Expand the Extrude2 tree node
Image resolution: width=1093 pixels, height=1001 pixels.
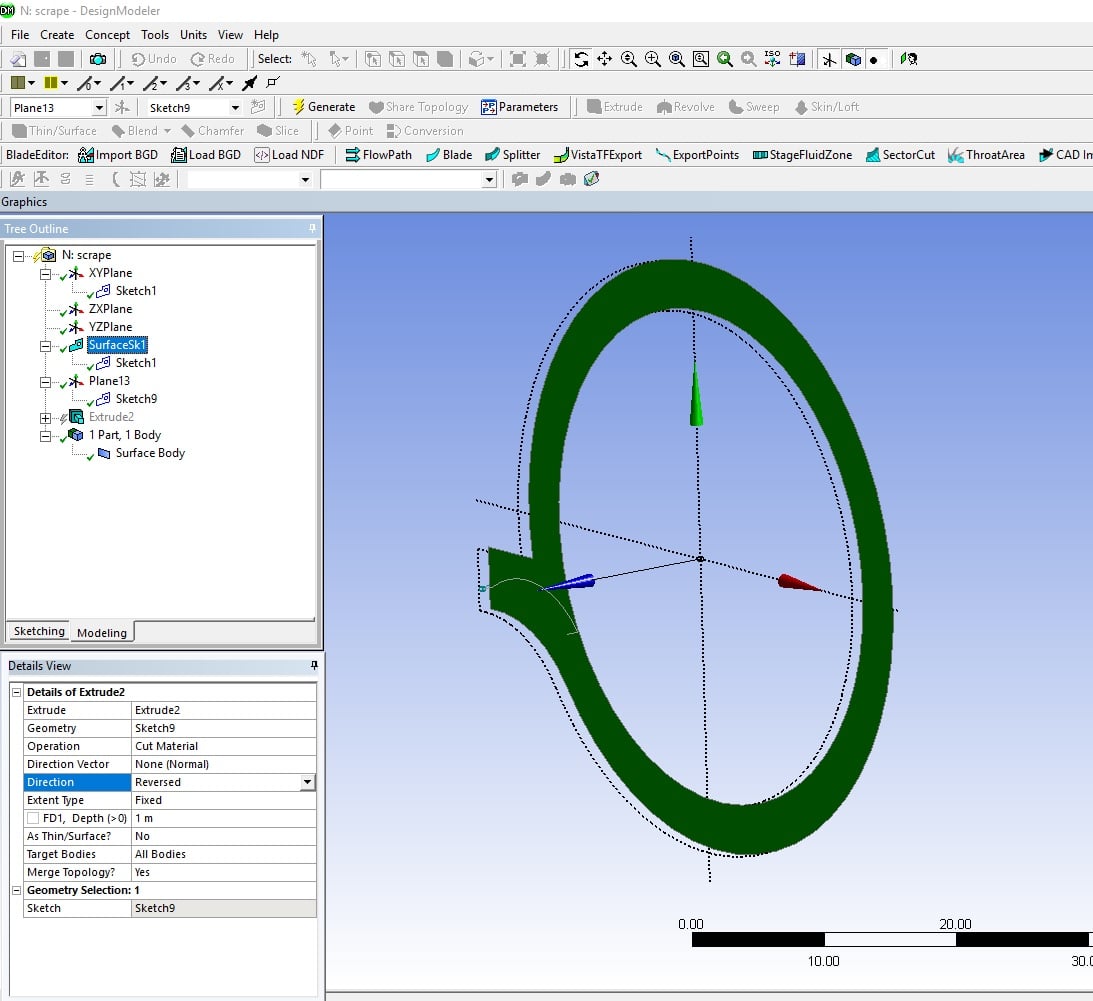[45, 417]
